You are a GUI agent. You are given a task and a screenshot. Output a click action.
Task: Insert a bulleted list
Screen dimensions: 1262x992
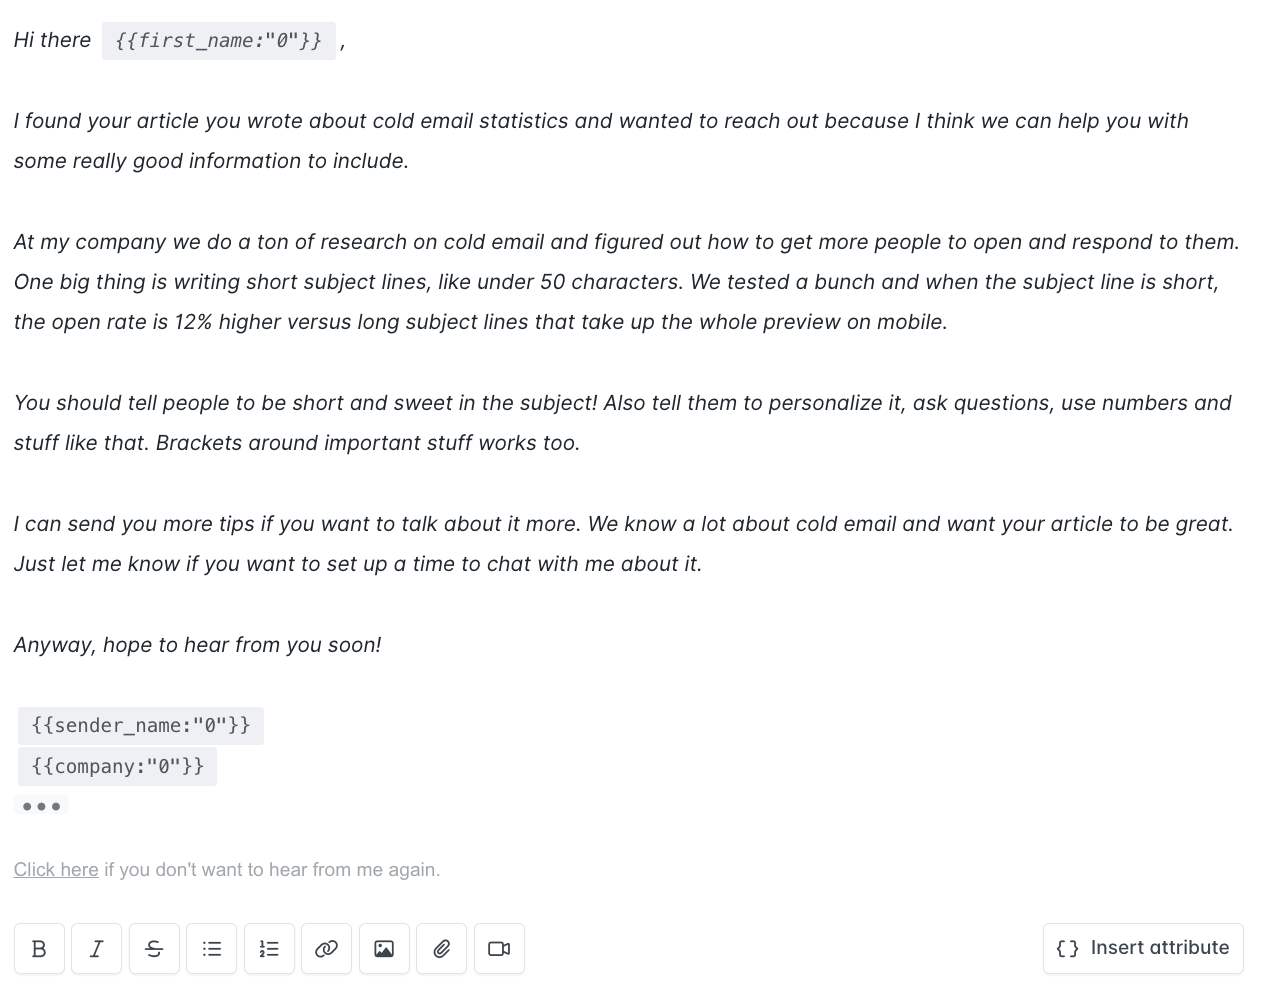click(212, 948)
